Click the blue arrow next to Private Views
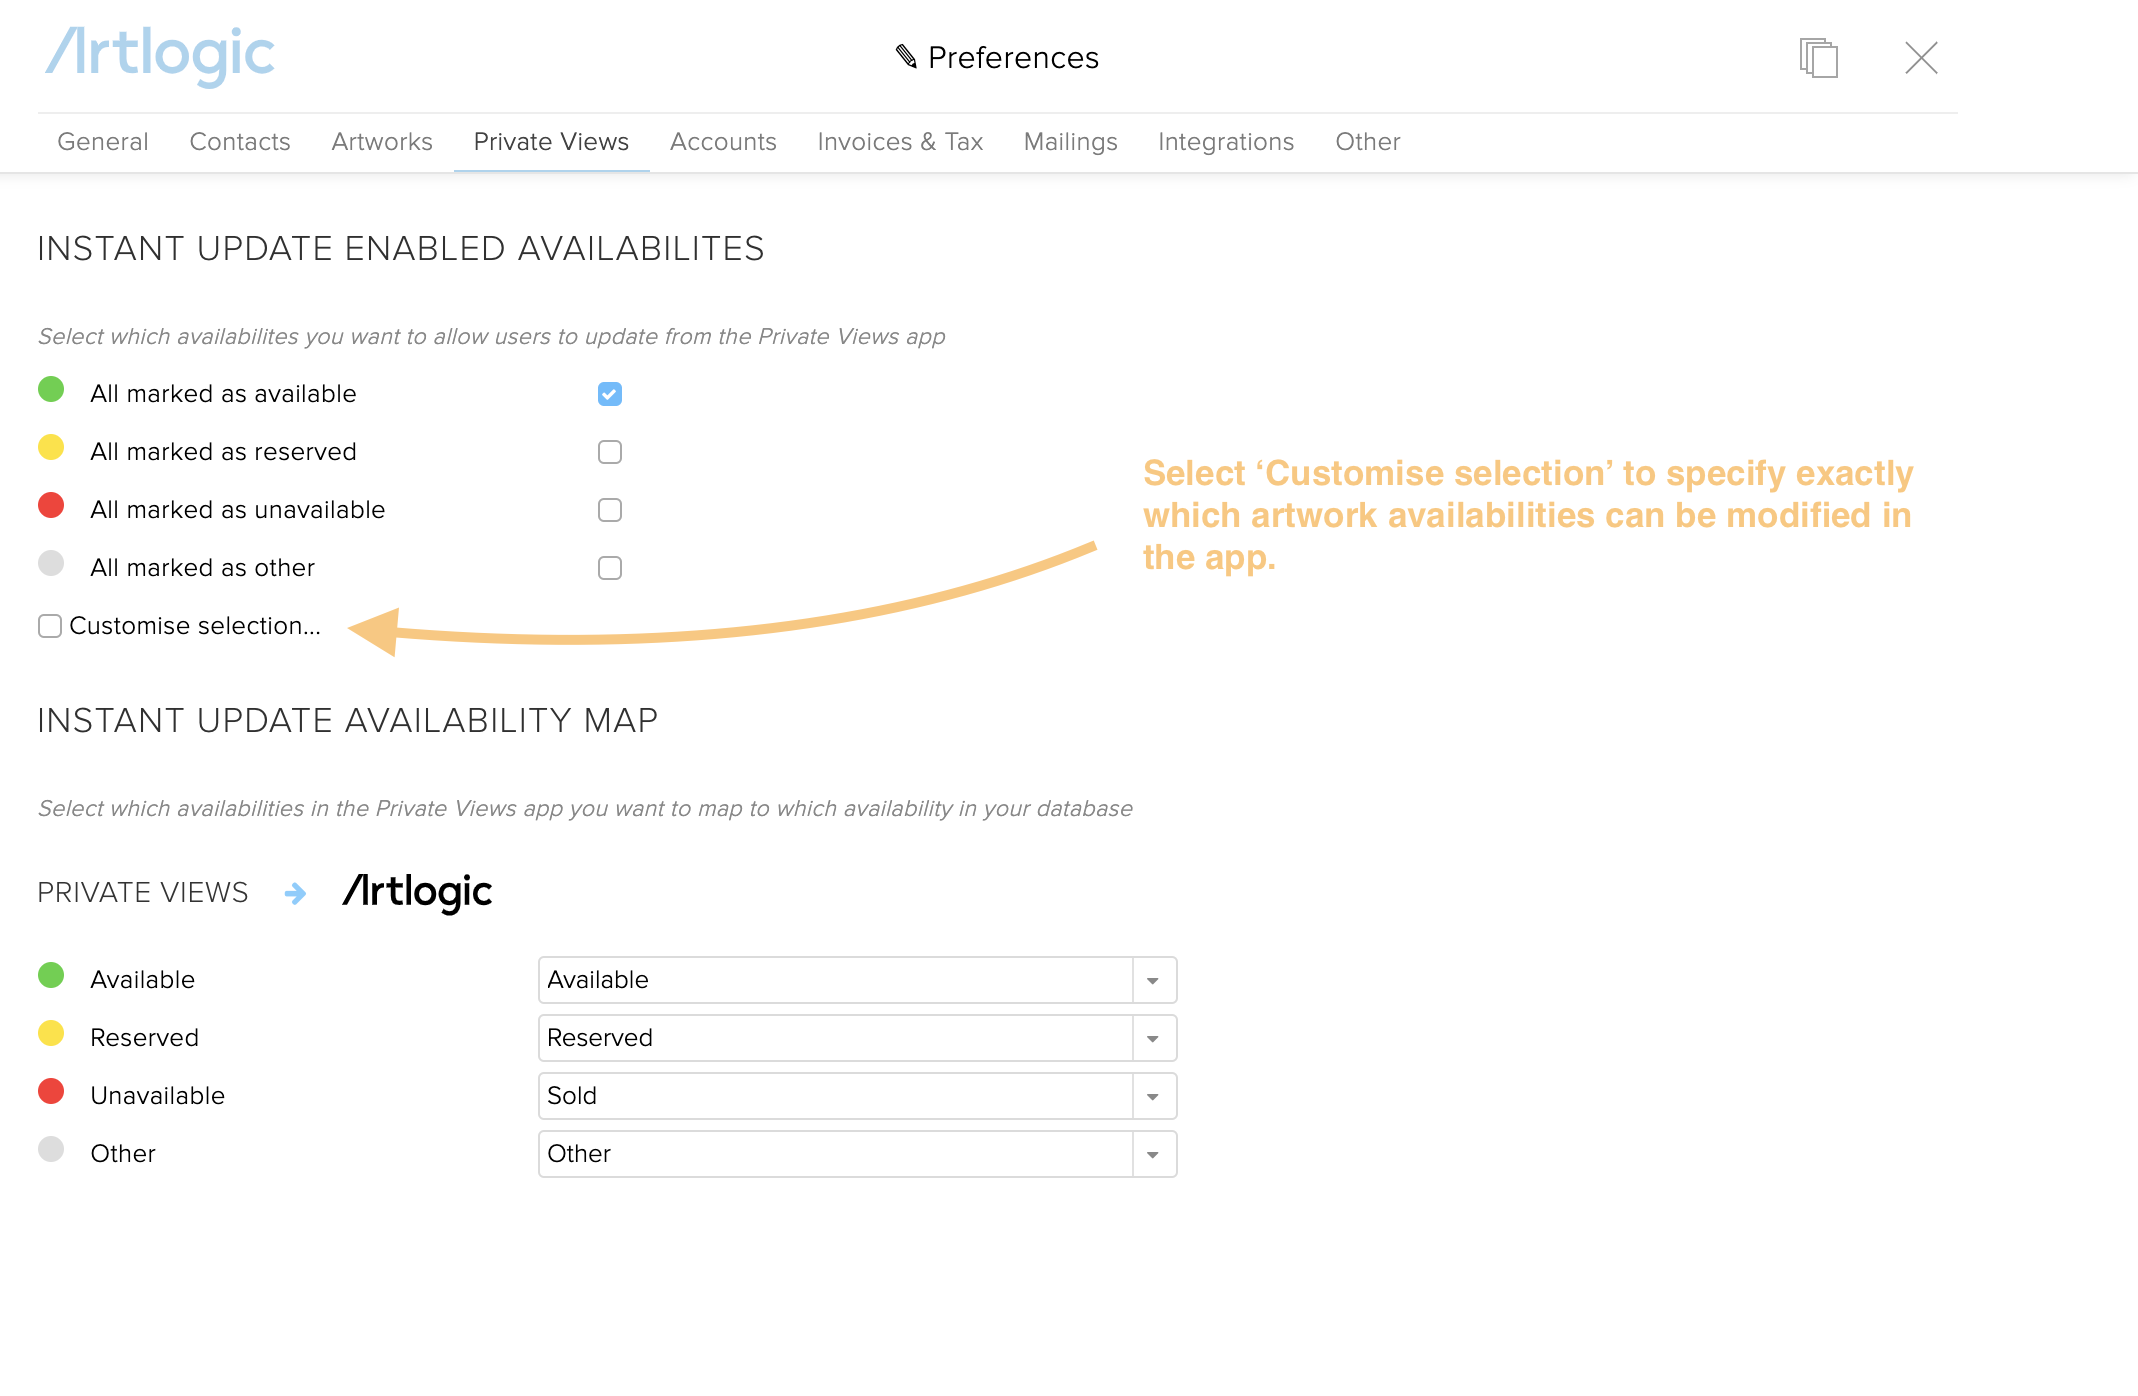Image resolution: width=2138 pixels, height=1396 pixels. pyautogui.click(x=295, y=893)
